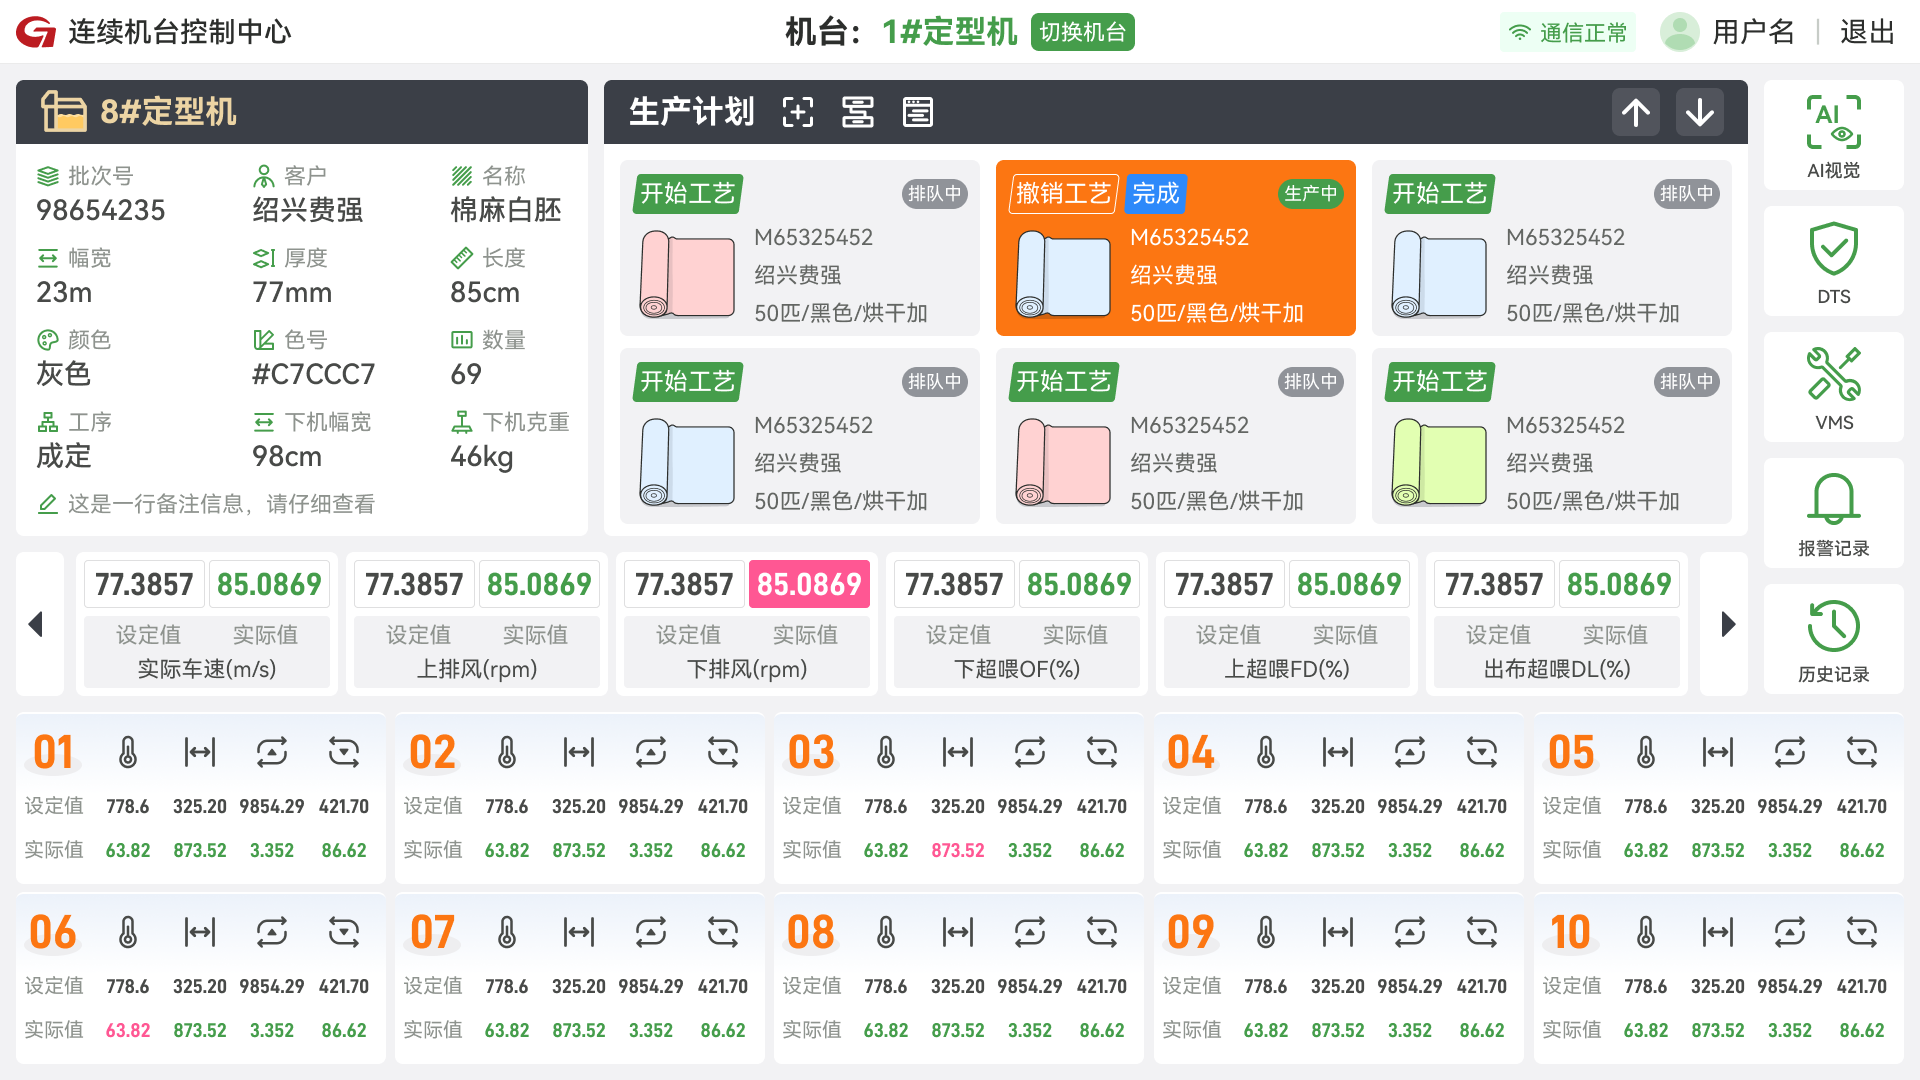Open the AI视觉 panel

click(x=1833, y=136)
